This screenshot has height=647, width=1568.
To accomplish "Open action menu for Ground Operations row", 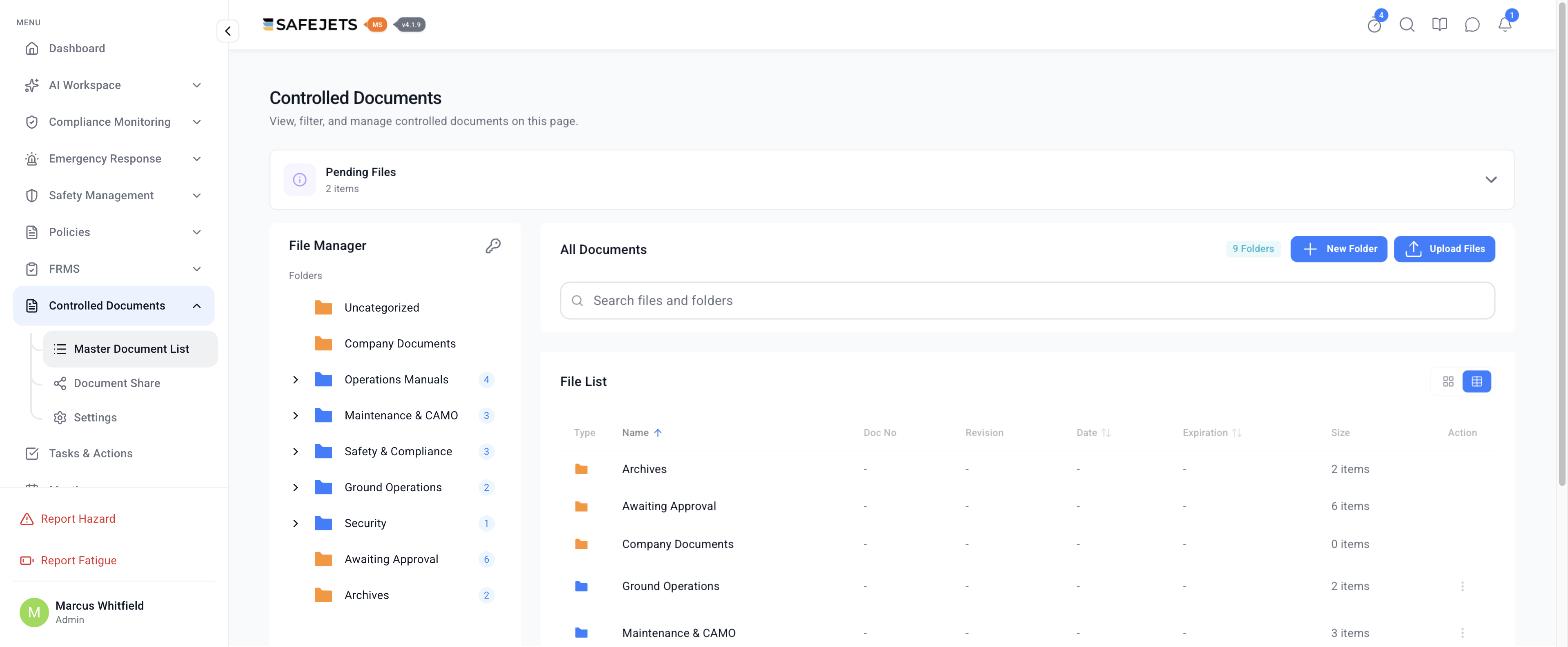I will tap(1462, 586).
